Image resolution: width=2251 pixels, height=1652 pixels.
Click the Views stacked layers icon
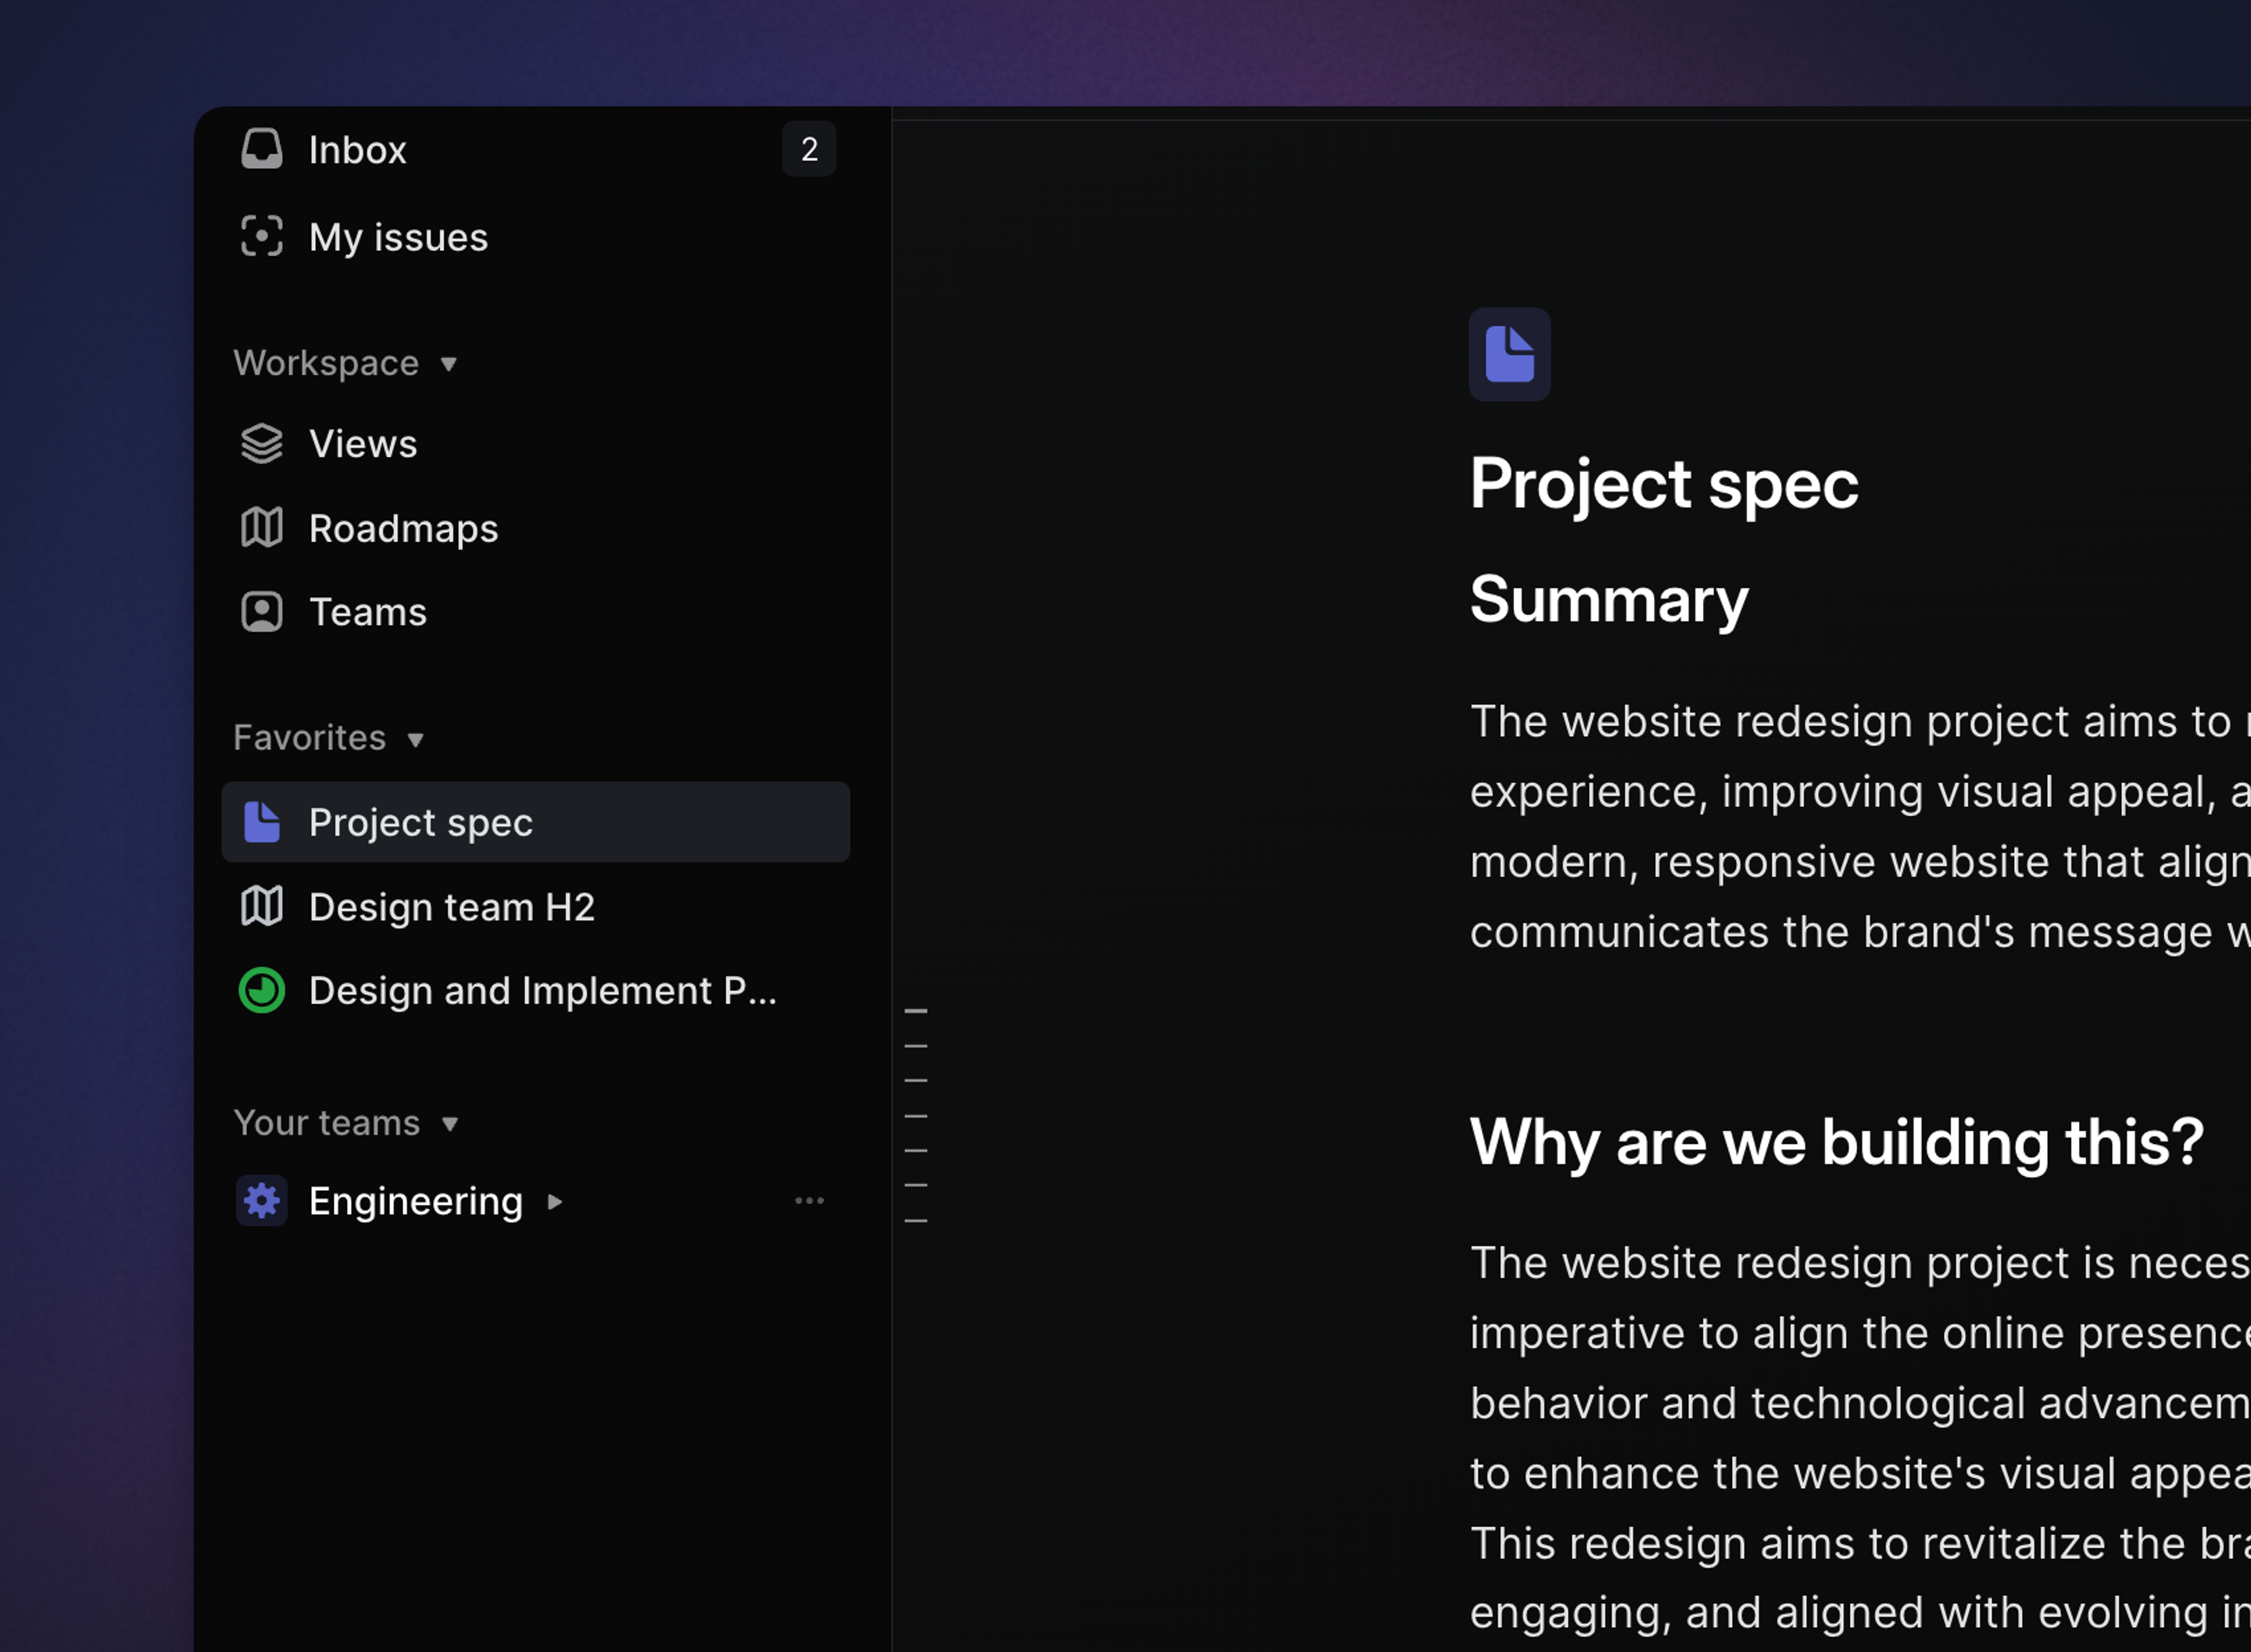pyautogui.click(x=262, y=444)
